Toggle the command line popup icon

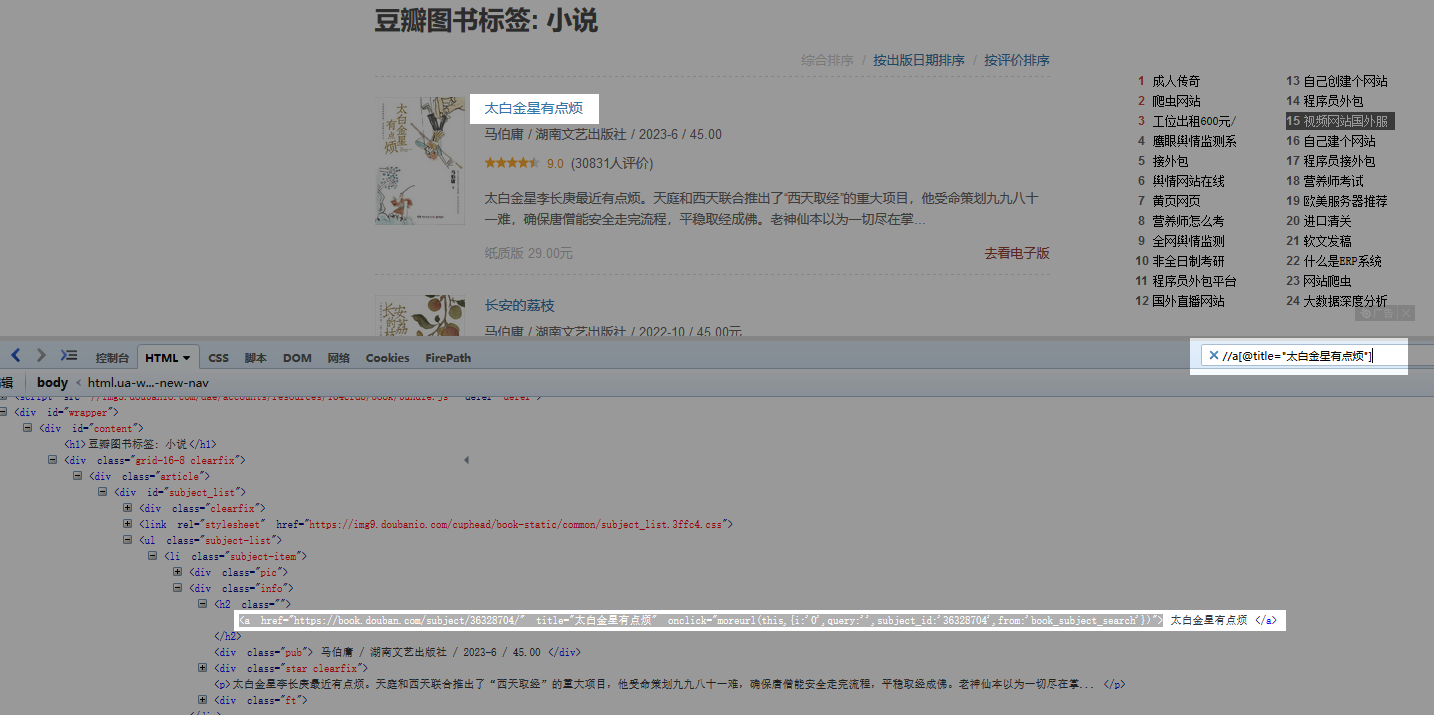tap(69, 355)
